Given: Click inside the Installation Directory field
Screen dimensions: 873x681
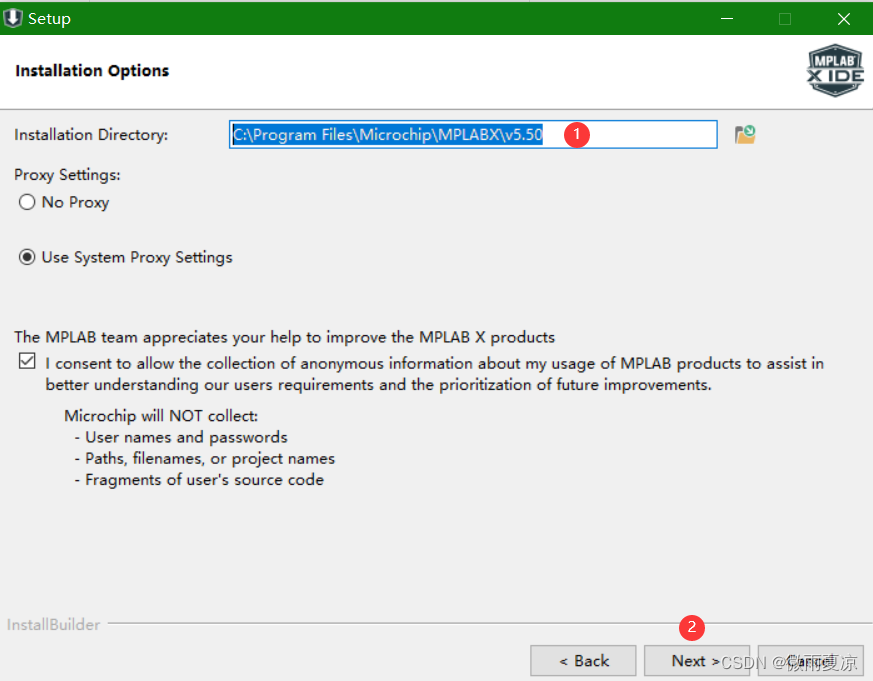Looking at the screenshot, I should tap(473, 134).
